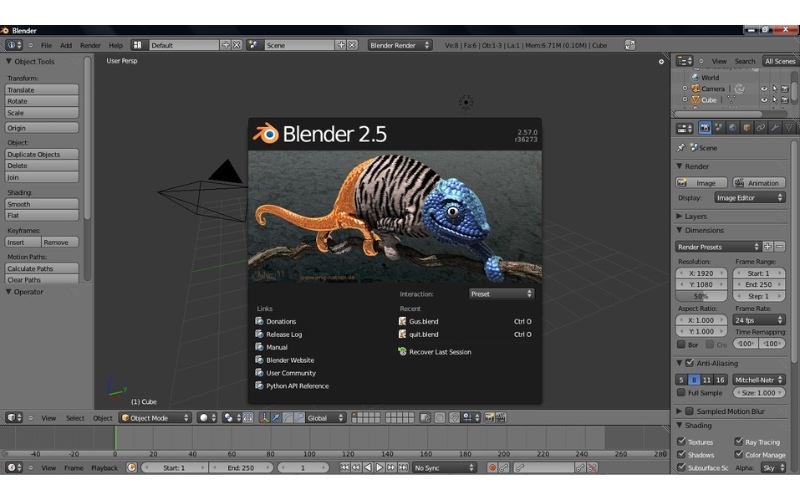Open the Display Image Editor dropdown
Image resolution: width=800 pixels, height=500 pixels.
coord(749,197)
